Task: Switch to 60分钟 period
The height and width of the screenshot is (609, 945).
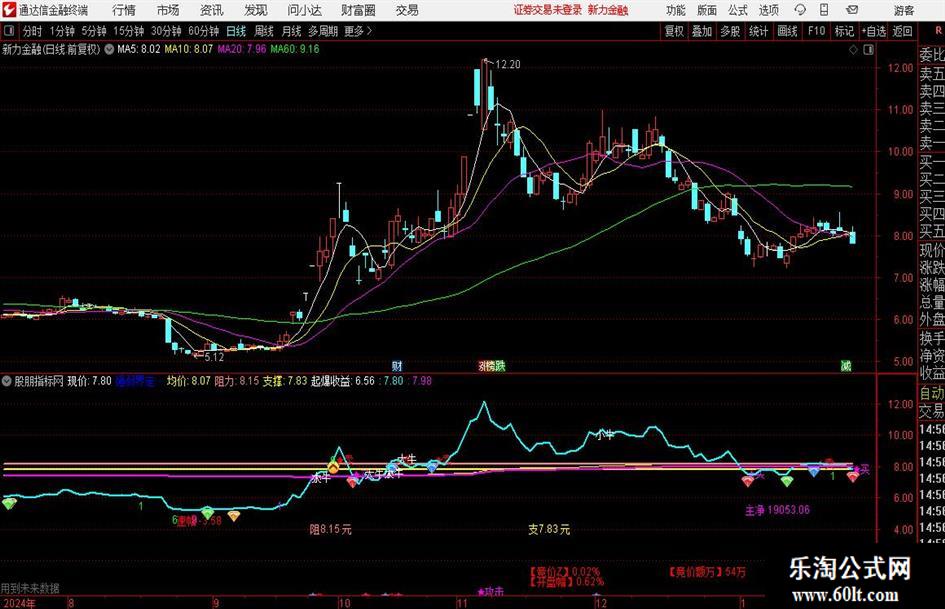Action: (x=204, y=31)
